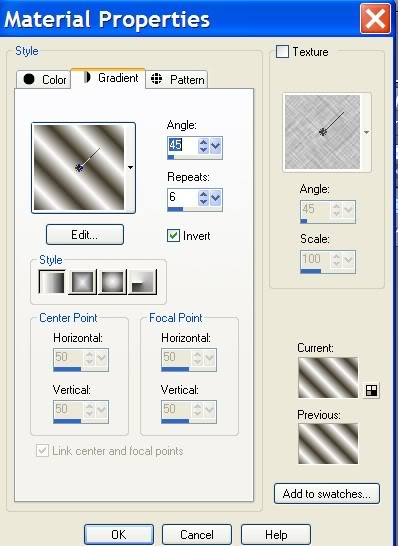Open the texture preview dropdown arrow

click(x=366, y=132)
